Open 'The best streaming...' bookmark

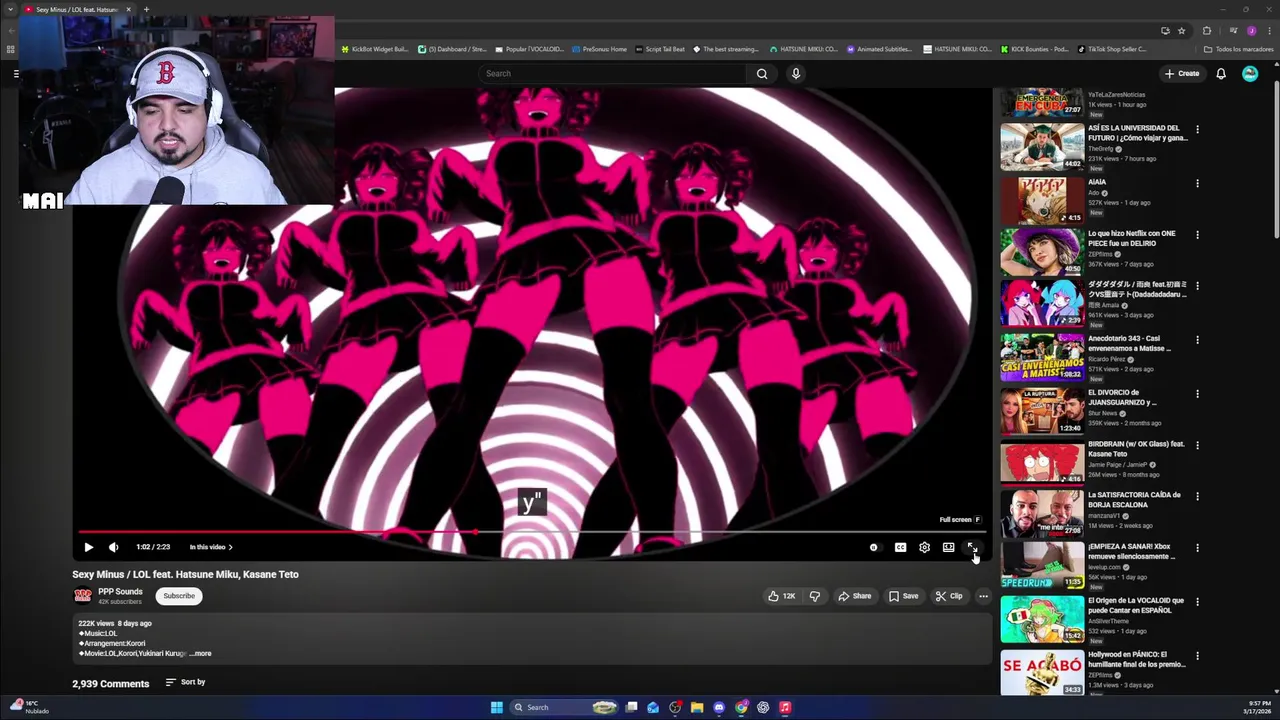[x=726, y=49]
